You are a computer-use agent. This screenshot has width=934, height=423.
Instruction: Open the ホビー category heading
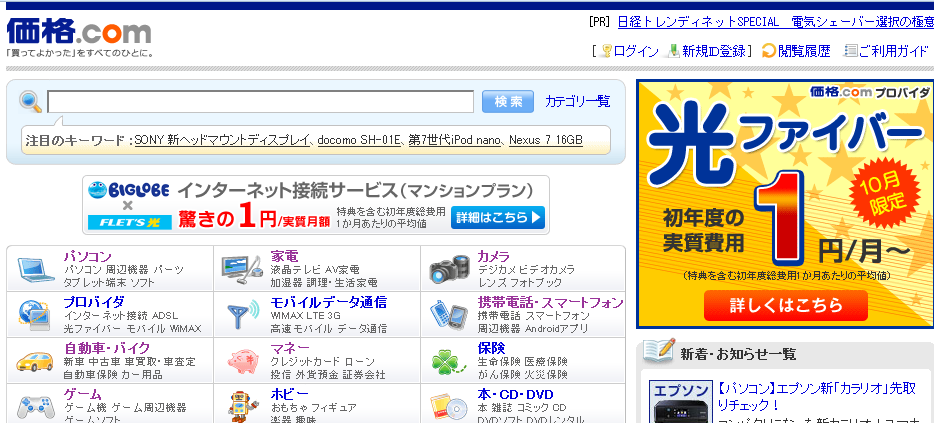tap(289, 394)
